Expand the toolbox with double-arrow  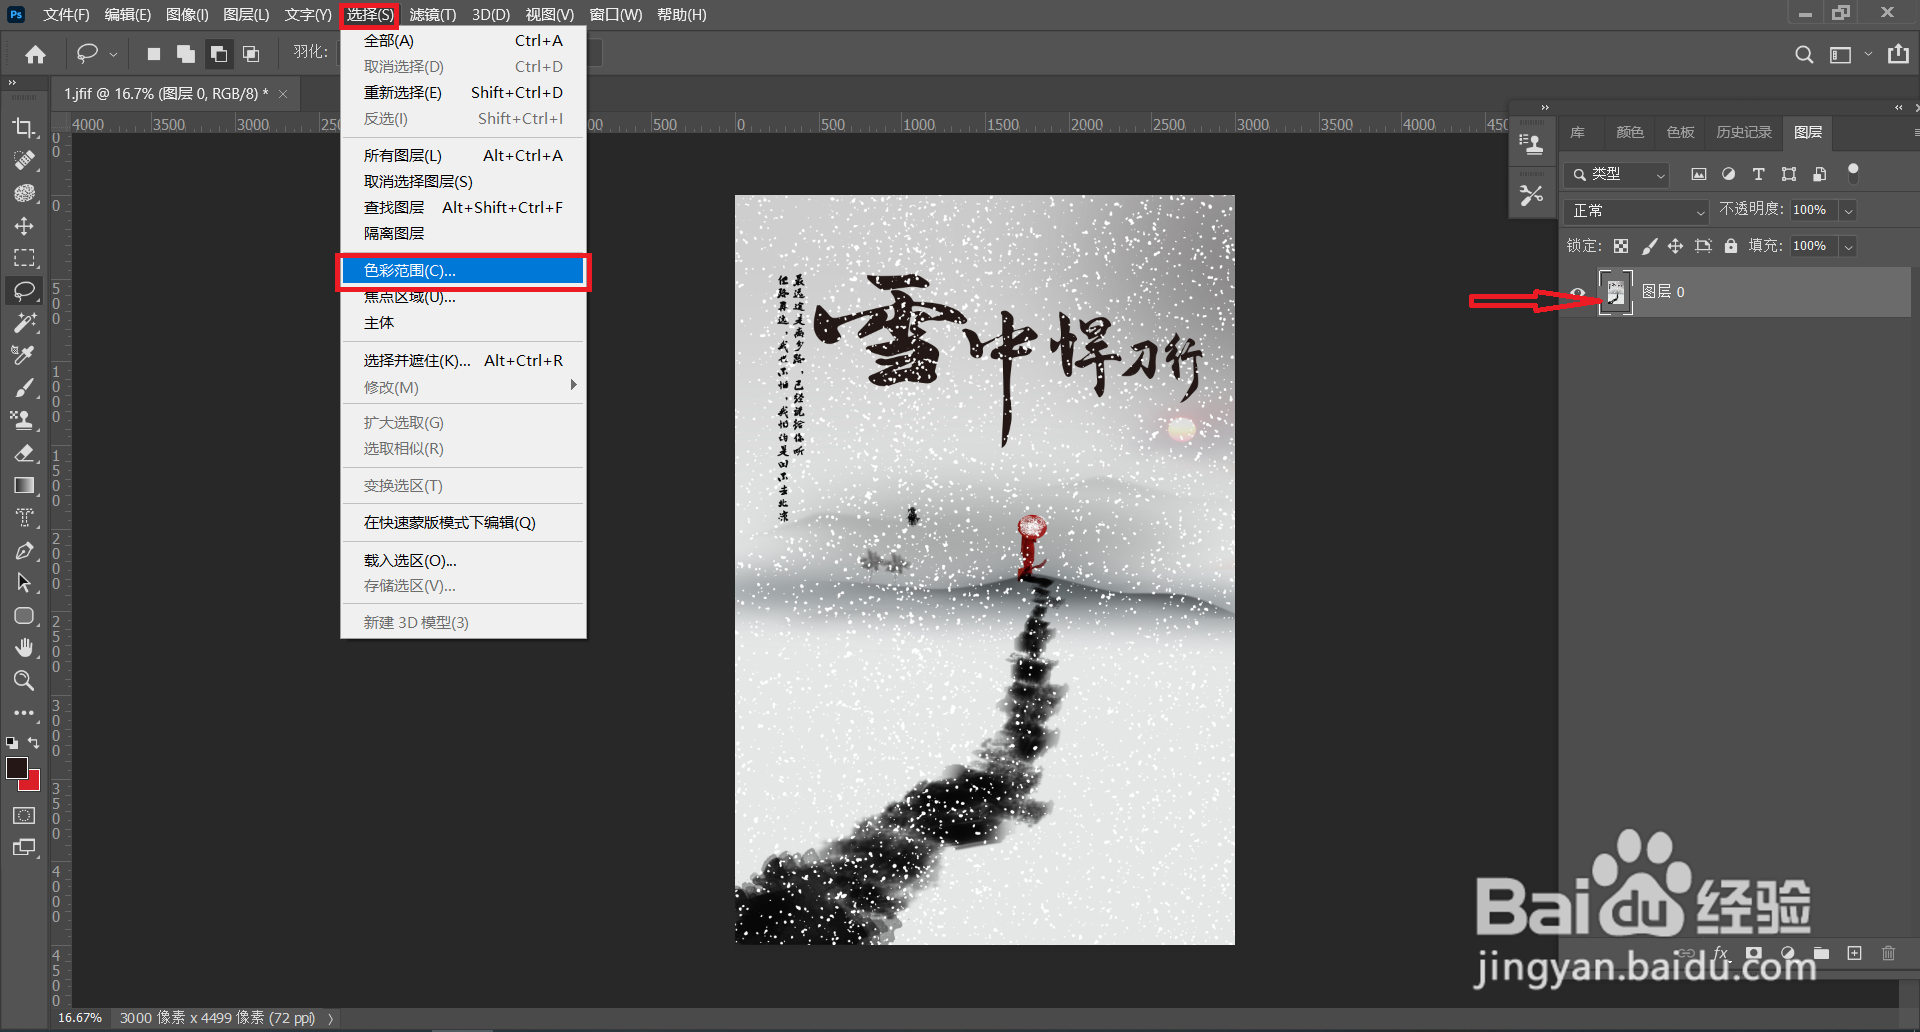click(12, 83)
